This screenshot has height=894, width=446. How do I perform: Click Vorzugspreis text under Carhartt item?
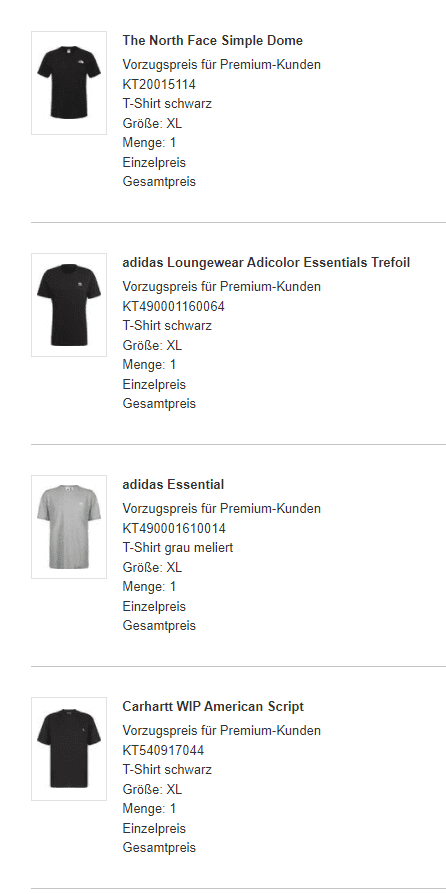(x=222, y=731)
